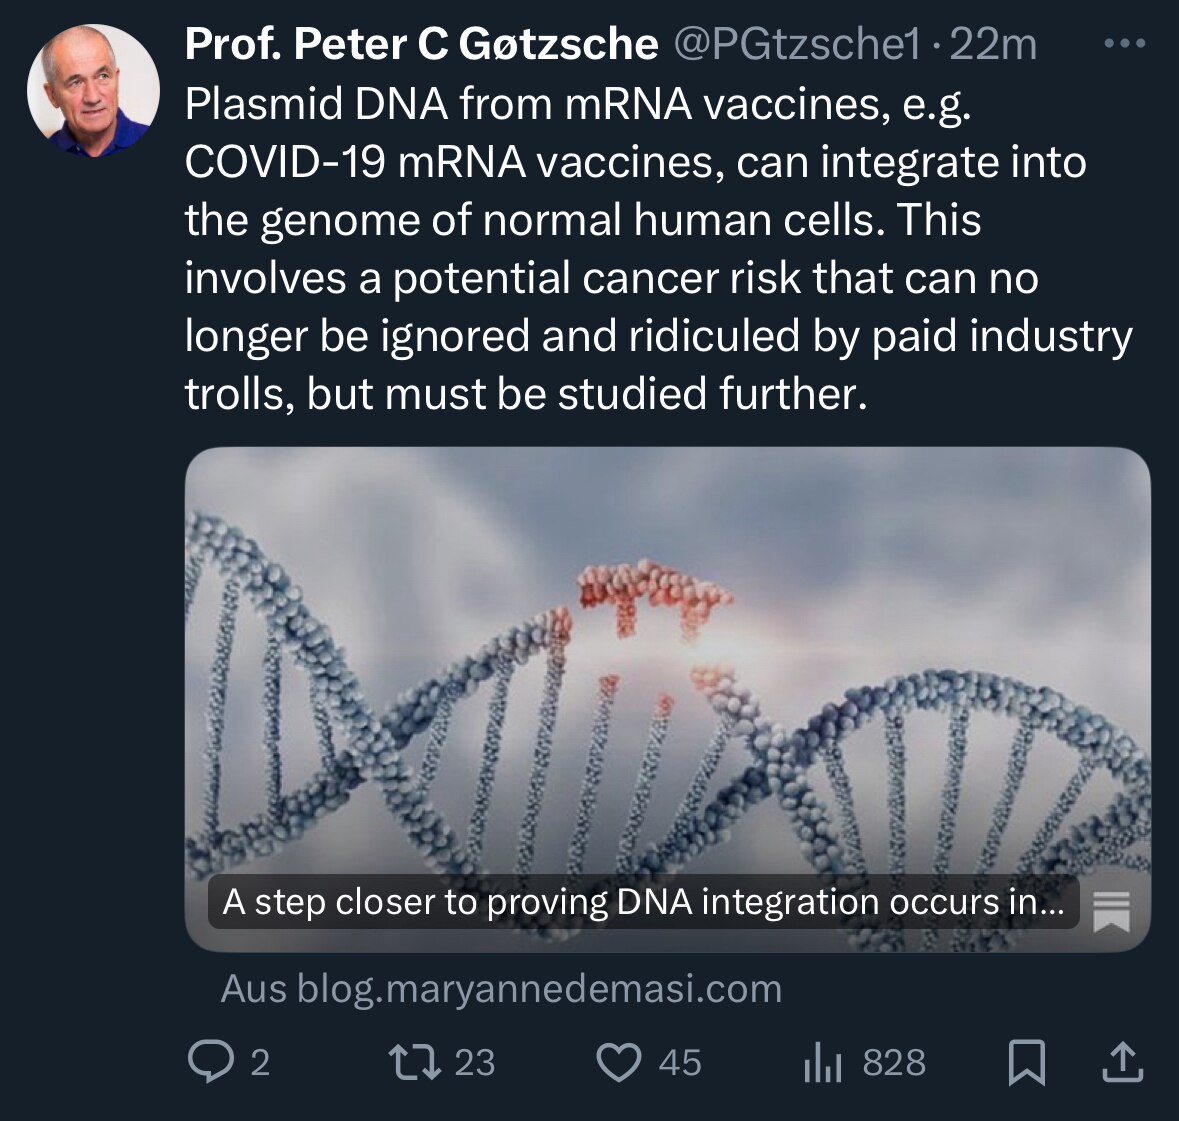Viewport: 1179px width, 1121px height.
Task: Click the bookmark icon below the tweet
Action: (x=1027, y=1063)
